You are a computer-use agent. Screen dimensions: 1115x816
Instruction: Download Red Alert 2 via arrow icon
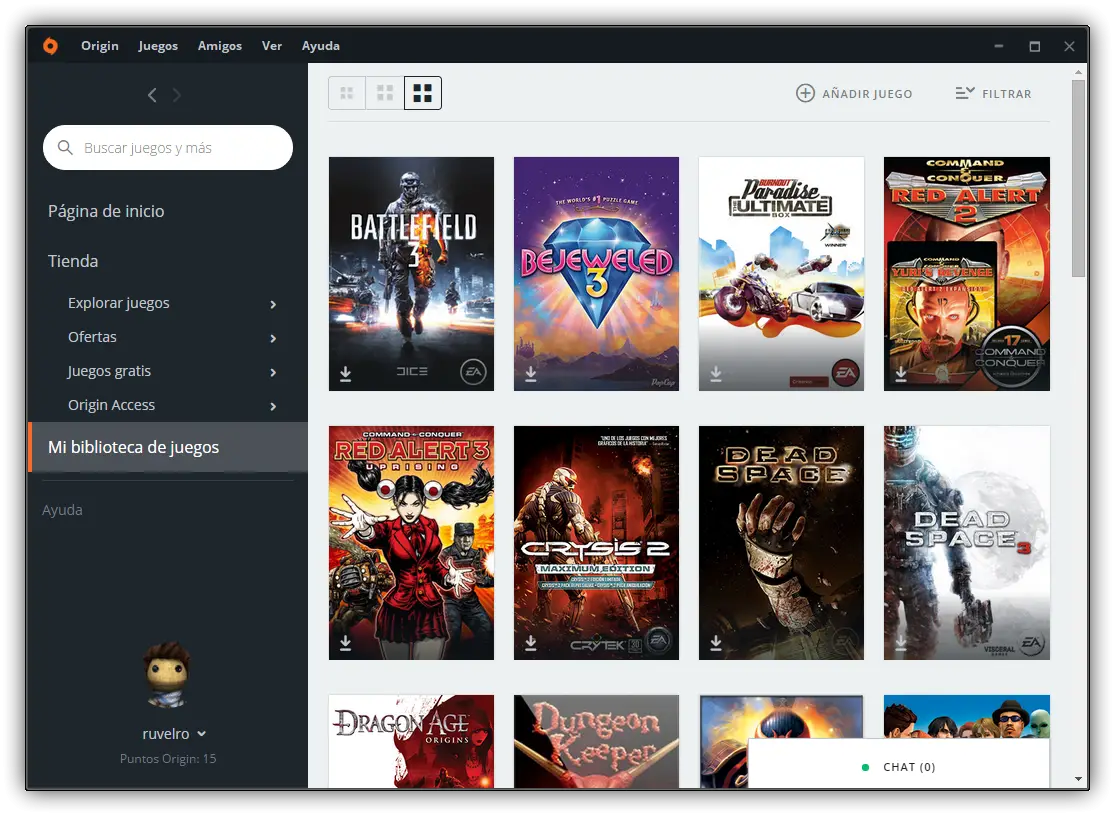[901, 373]
